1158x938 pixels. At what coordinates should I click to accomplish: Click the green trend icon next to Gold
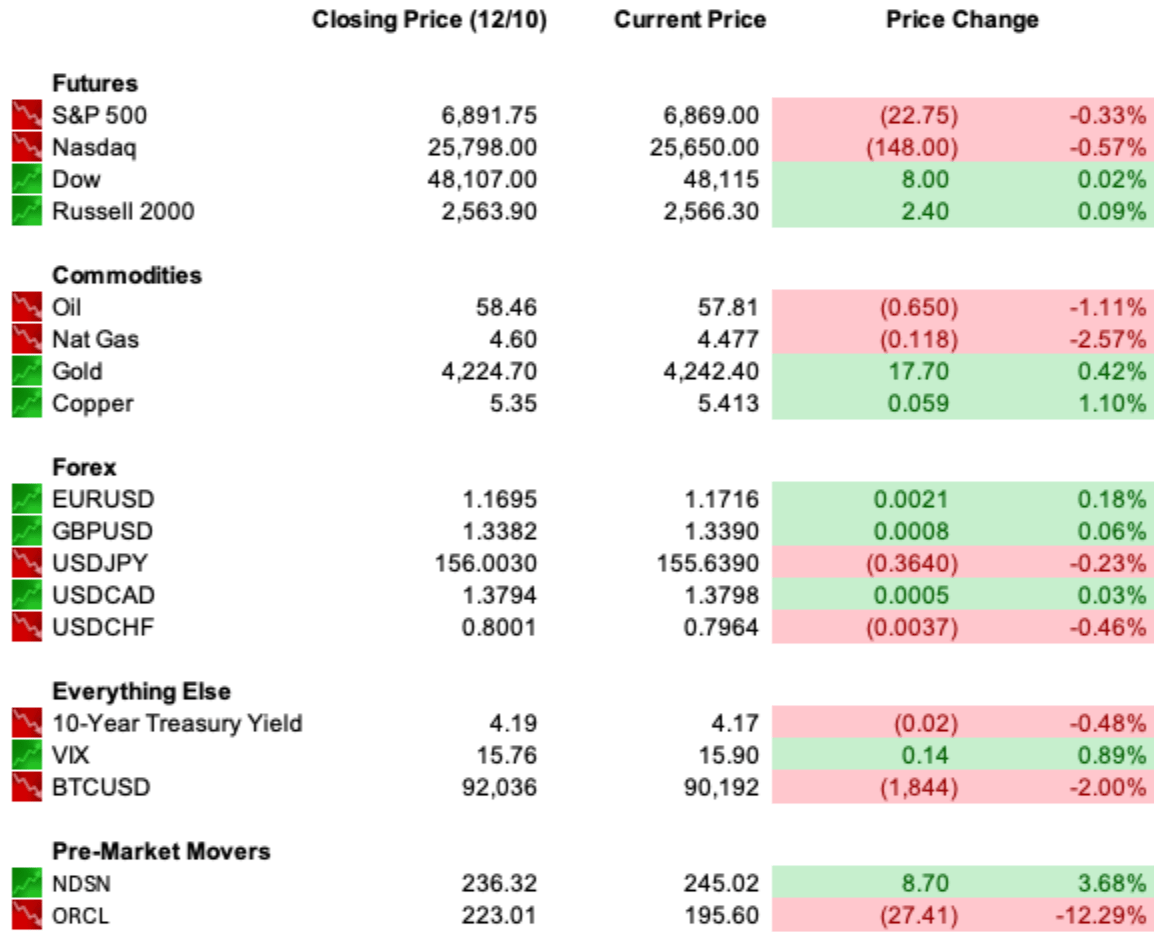(27, 372)
